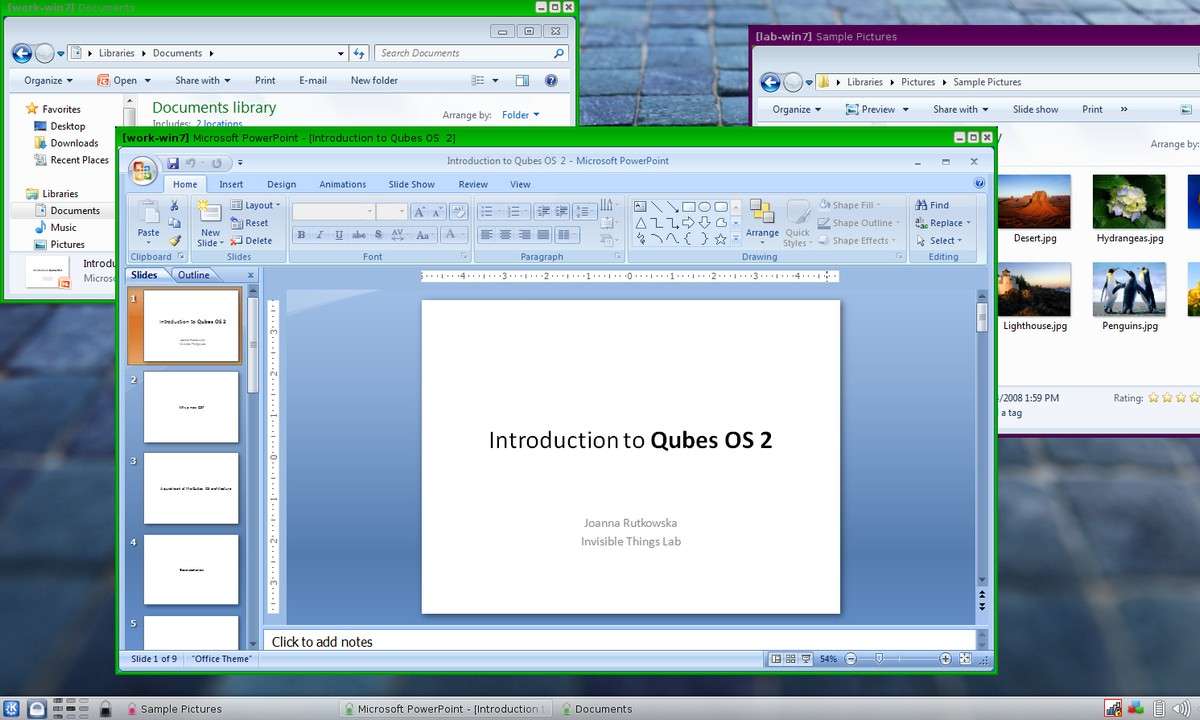Click the Office button in PowerPoint
Screen dimensions: 1200x720
[143, 170]
